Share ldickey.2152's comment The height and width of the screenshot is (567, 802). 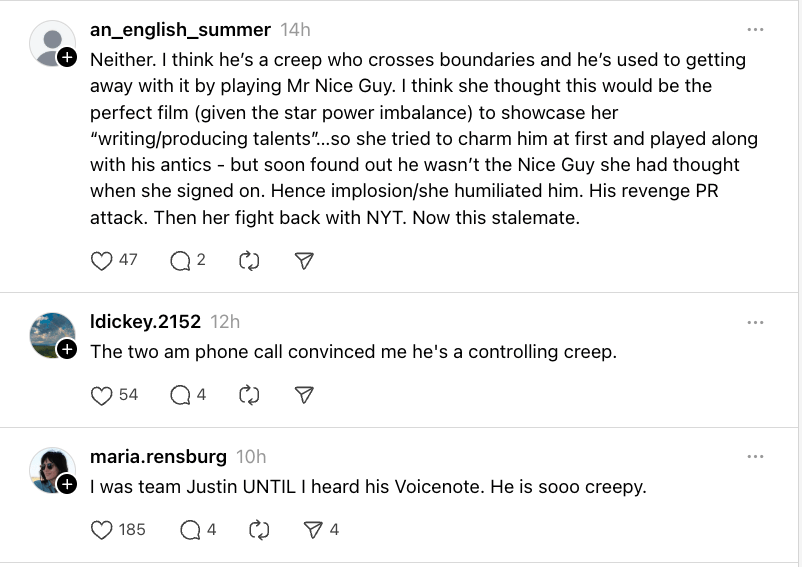(x=305, y=395)
